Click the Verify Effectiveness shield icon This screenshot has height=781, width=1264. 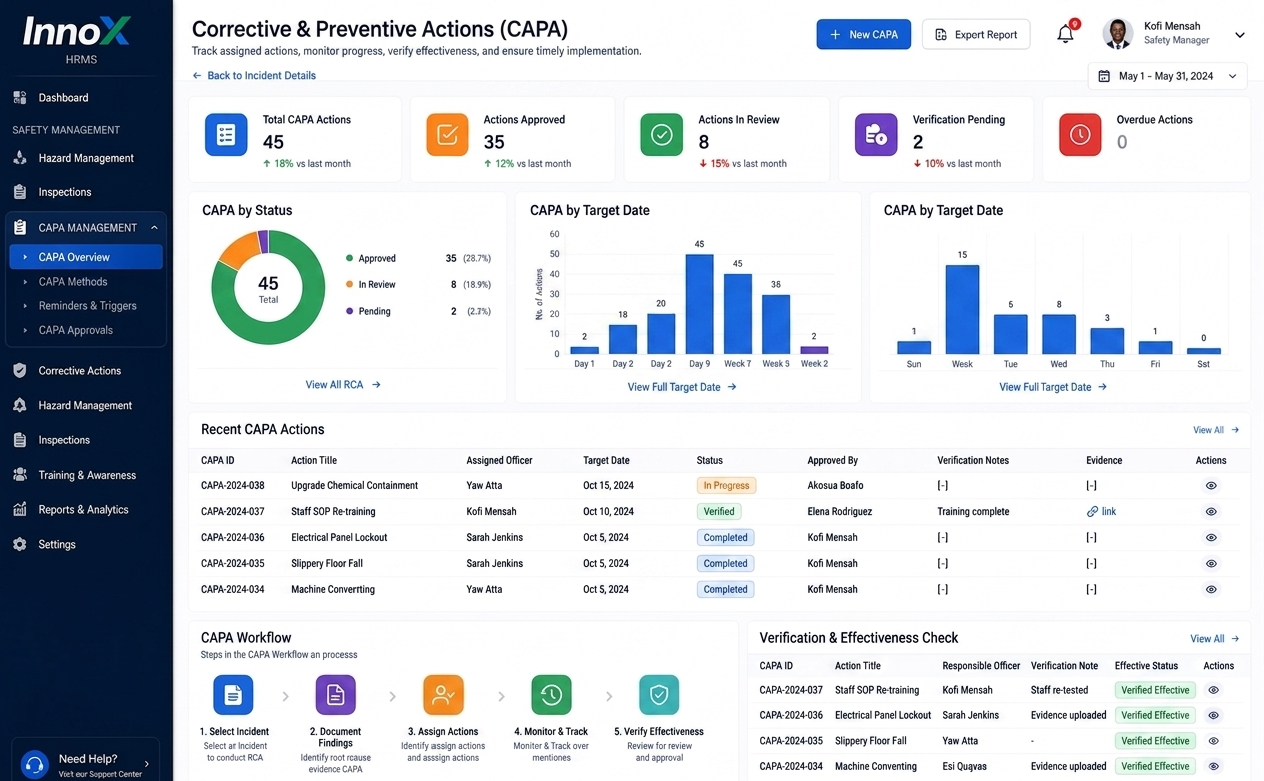pos(659,695)
